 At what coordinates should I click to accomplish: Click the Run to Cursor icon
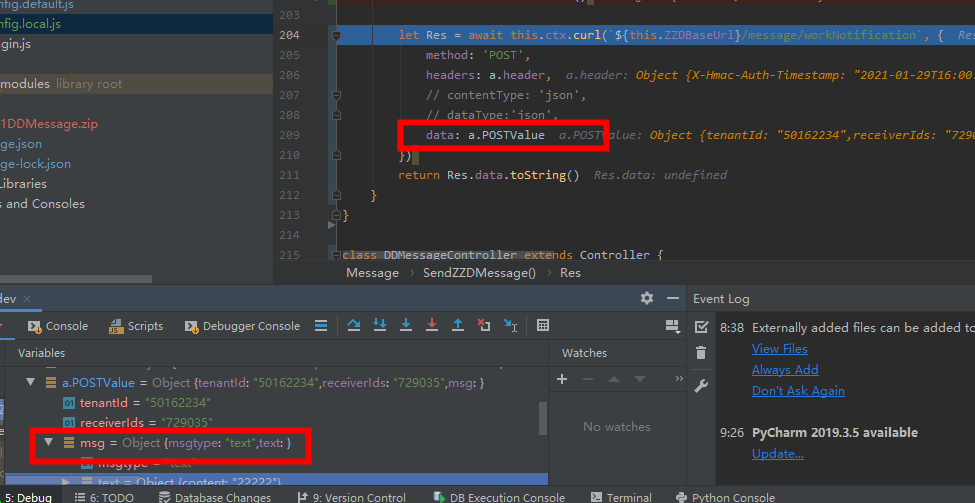pyautogui.click(x=511, y=325)
